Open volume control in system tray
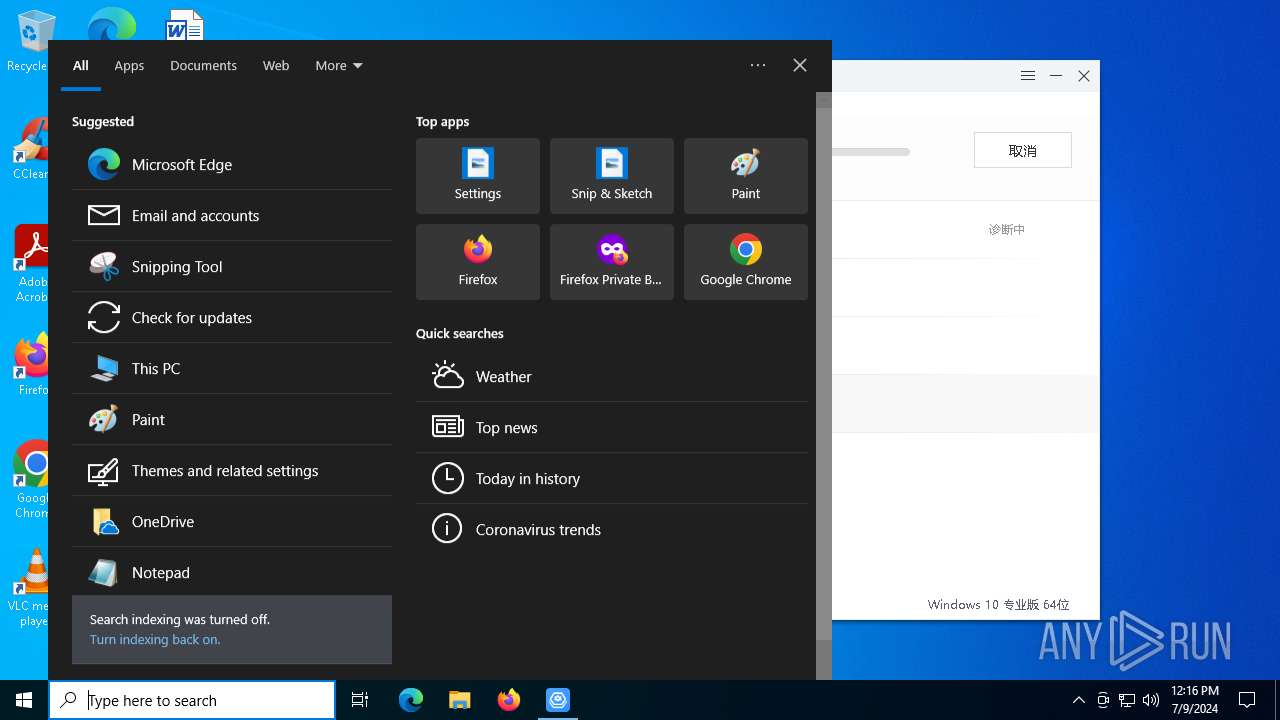 (1151, 700)
